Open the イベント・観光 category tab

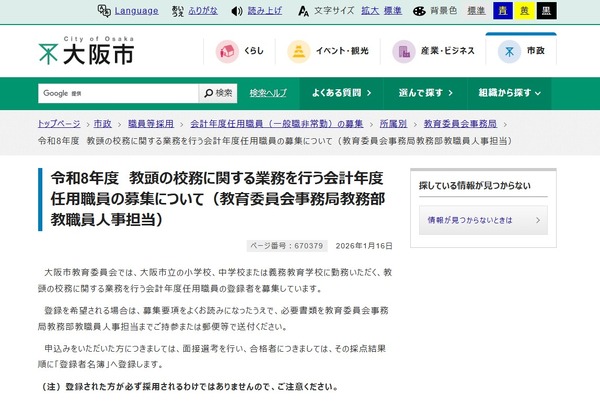[x=328, y=51]
